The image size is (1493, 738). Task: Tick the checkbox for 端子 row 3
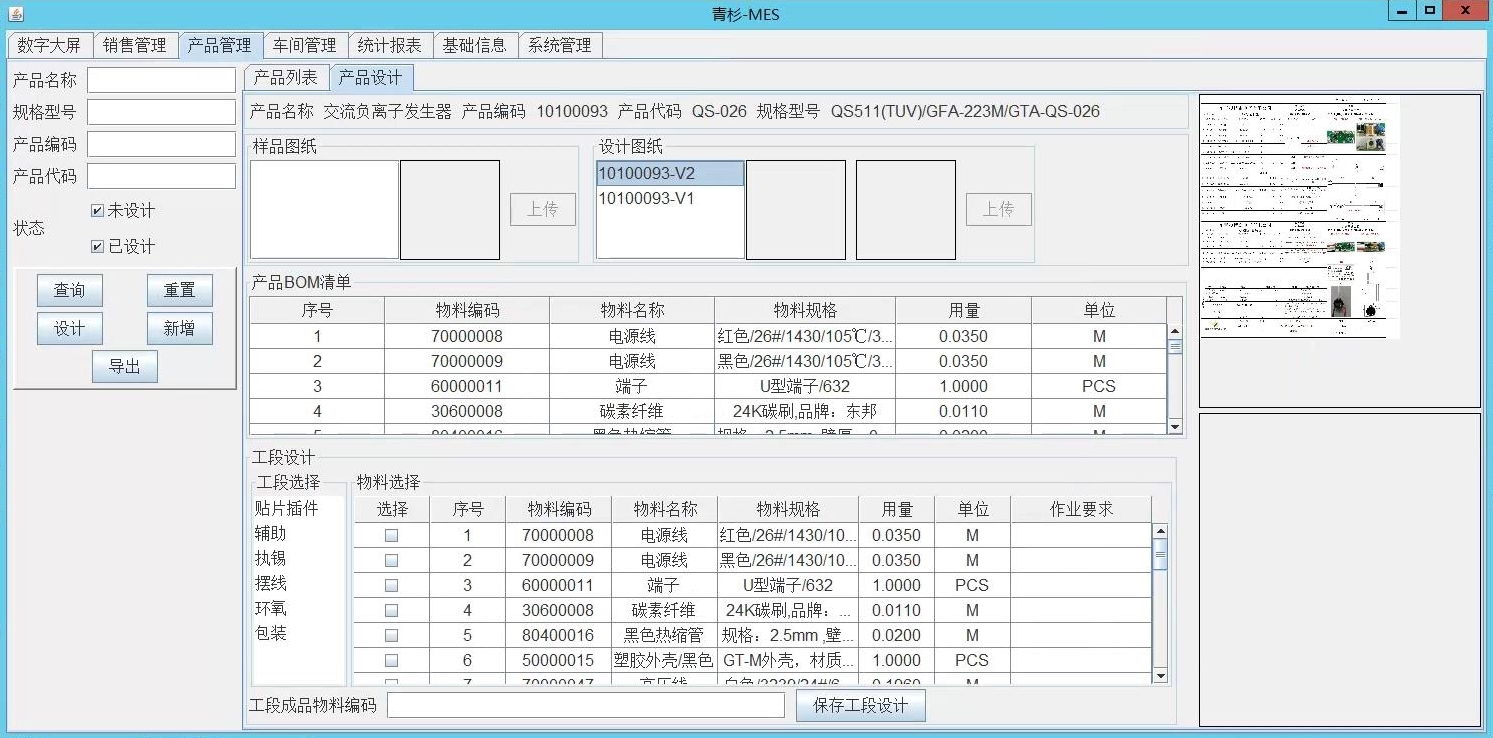(391, 586)
